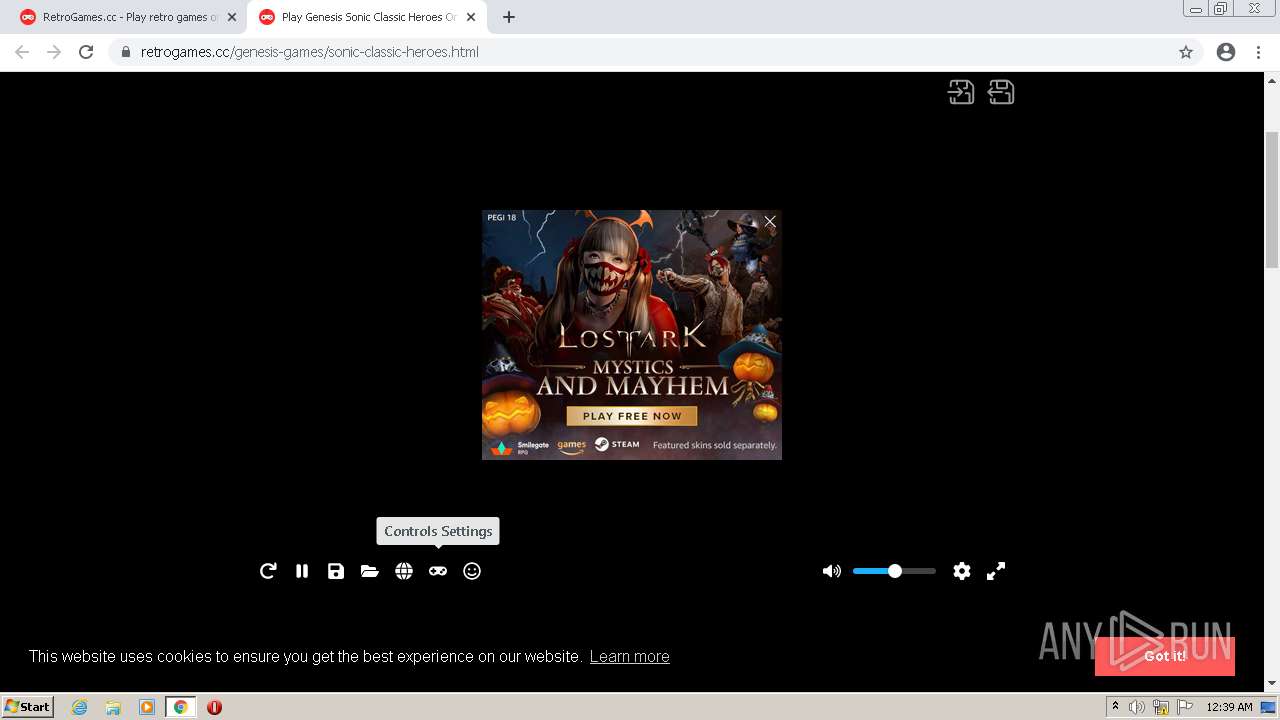Click the scrollbar down arrow
This screenshot has width=1280, height=720.
(1272, 684)
